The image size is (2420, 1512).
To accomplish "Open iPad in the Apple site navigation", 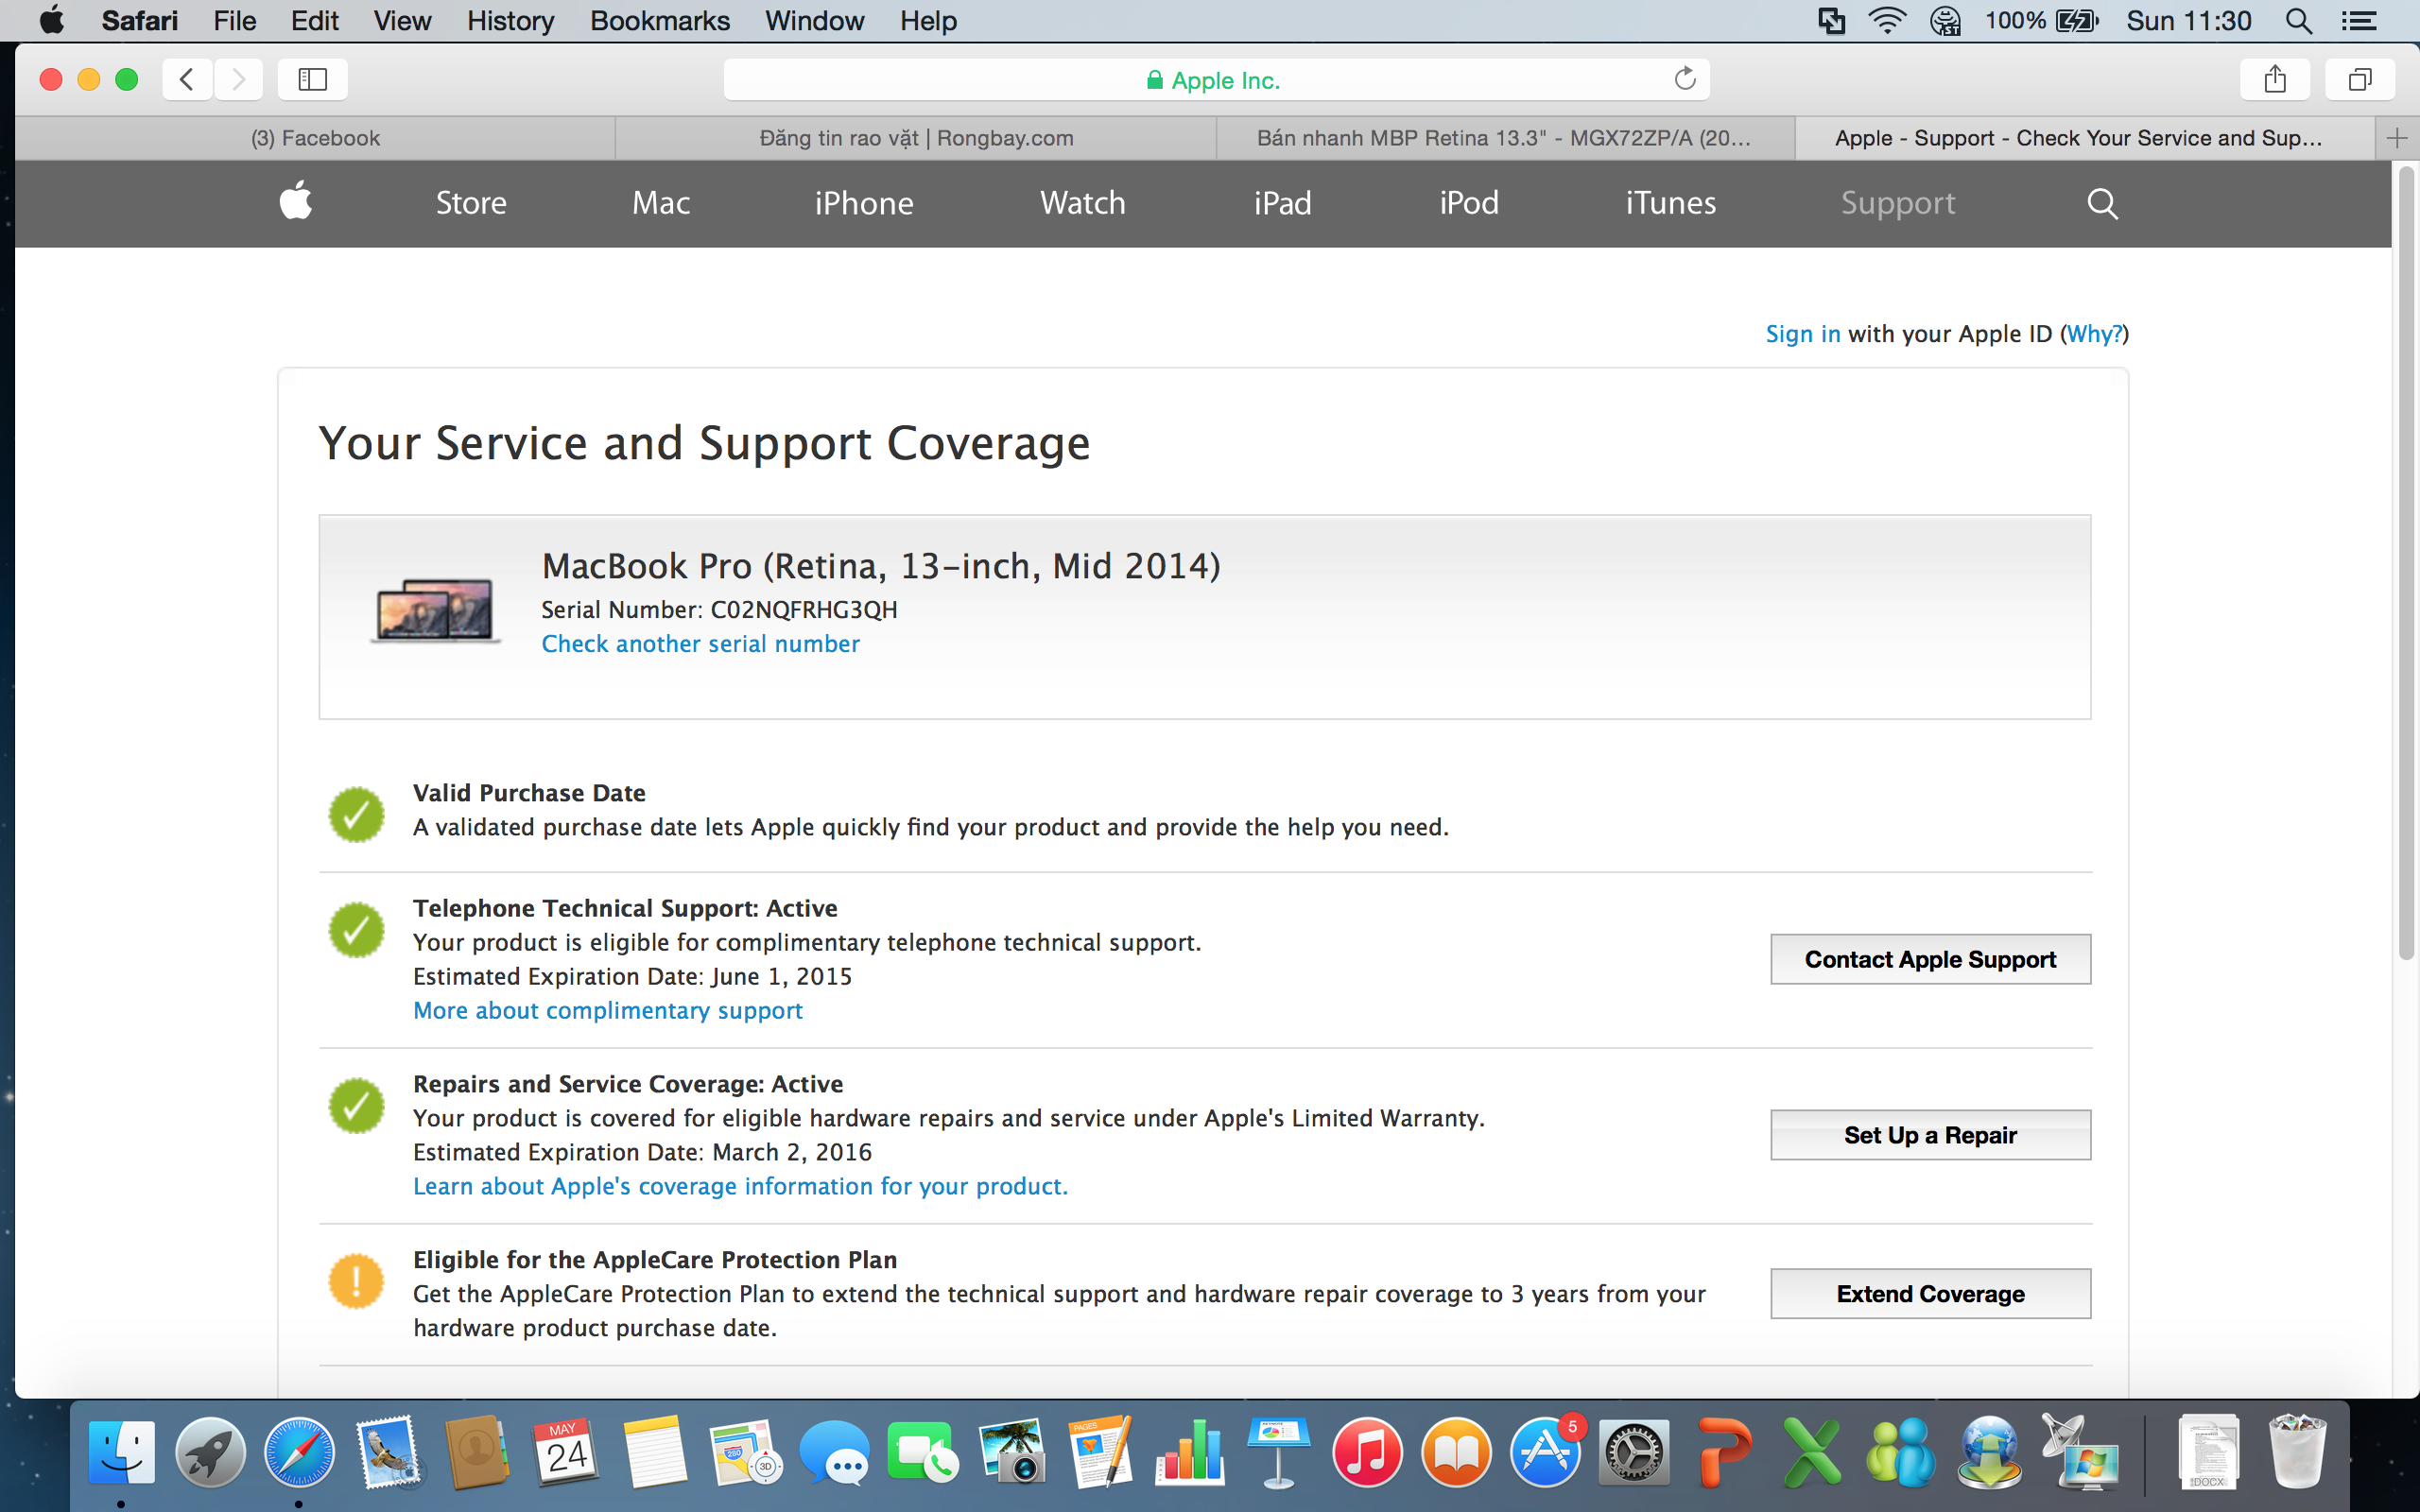I will point(1282,203).
